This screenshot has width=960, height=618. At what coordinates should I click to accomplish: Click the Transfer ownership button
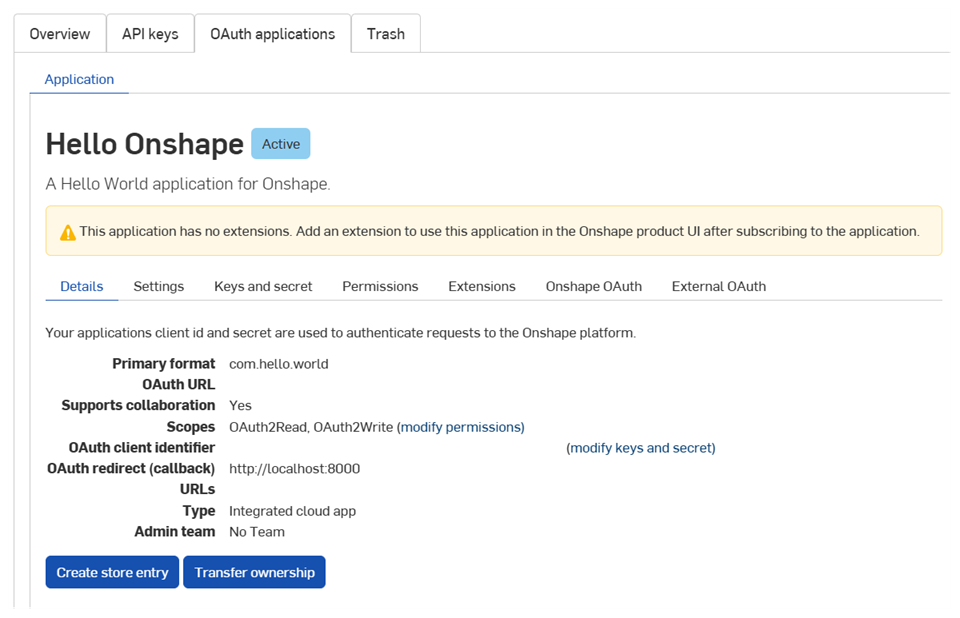point(254,572)
